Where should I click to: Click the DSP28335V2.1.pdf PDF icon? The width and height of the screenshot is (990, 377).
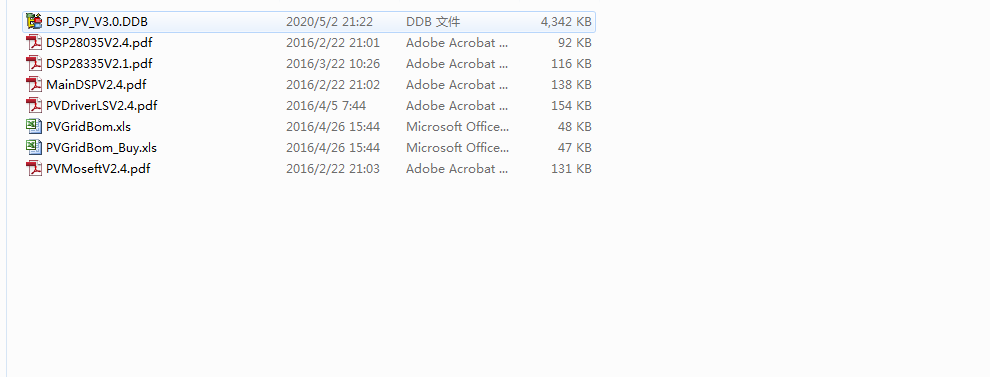(x=34, y=64)
